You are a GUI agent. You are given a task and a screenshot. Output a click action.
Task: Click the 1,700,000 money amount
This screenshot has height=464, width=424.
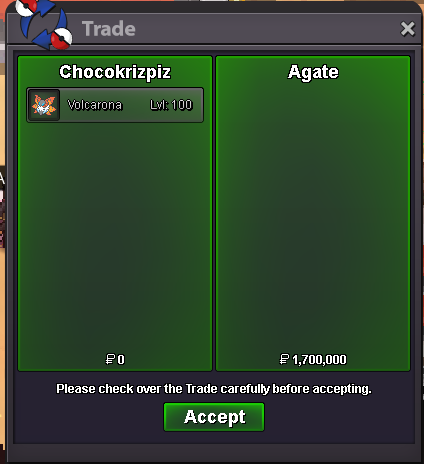coord(319,360)
